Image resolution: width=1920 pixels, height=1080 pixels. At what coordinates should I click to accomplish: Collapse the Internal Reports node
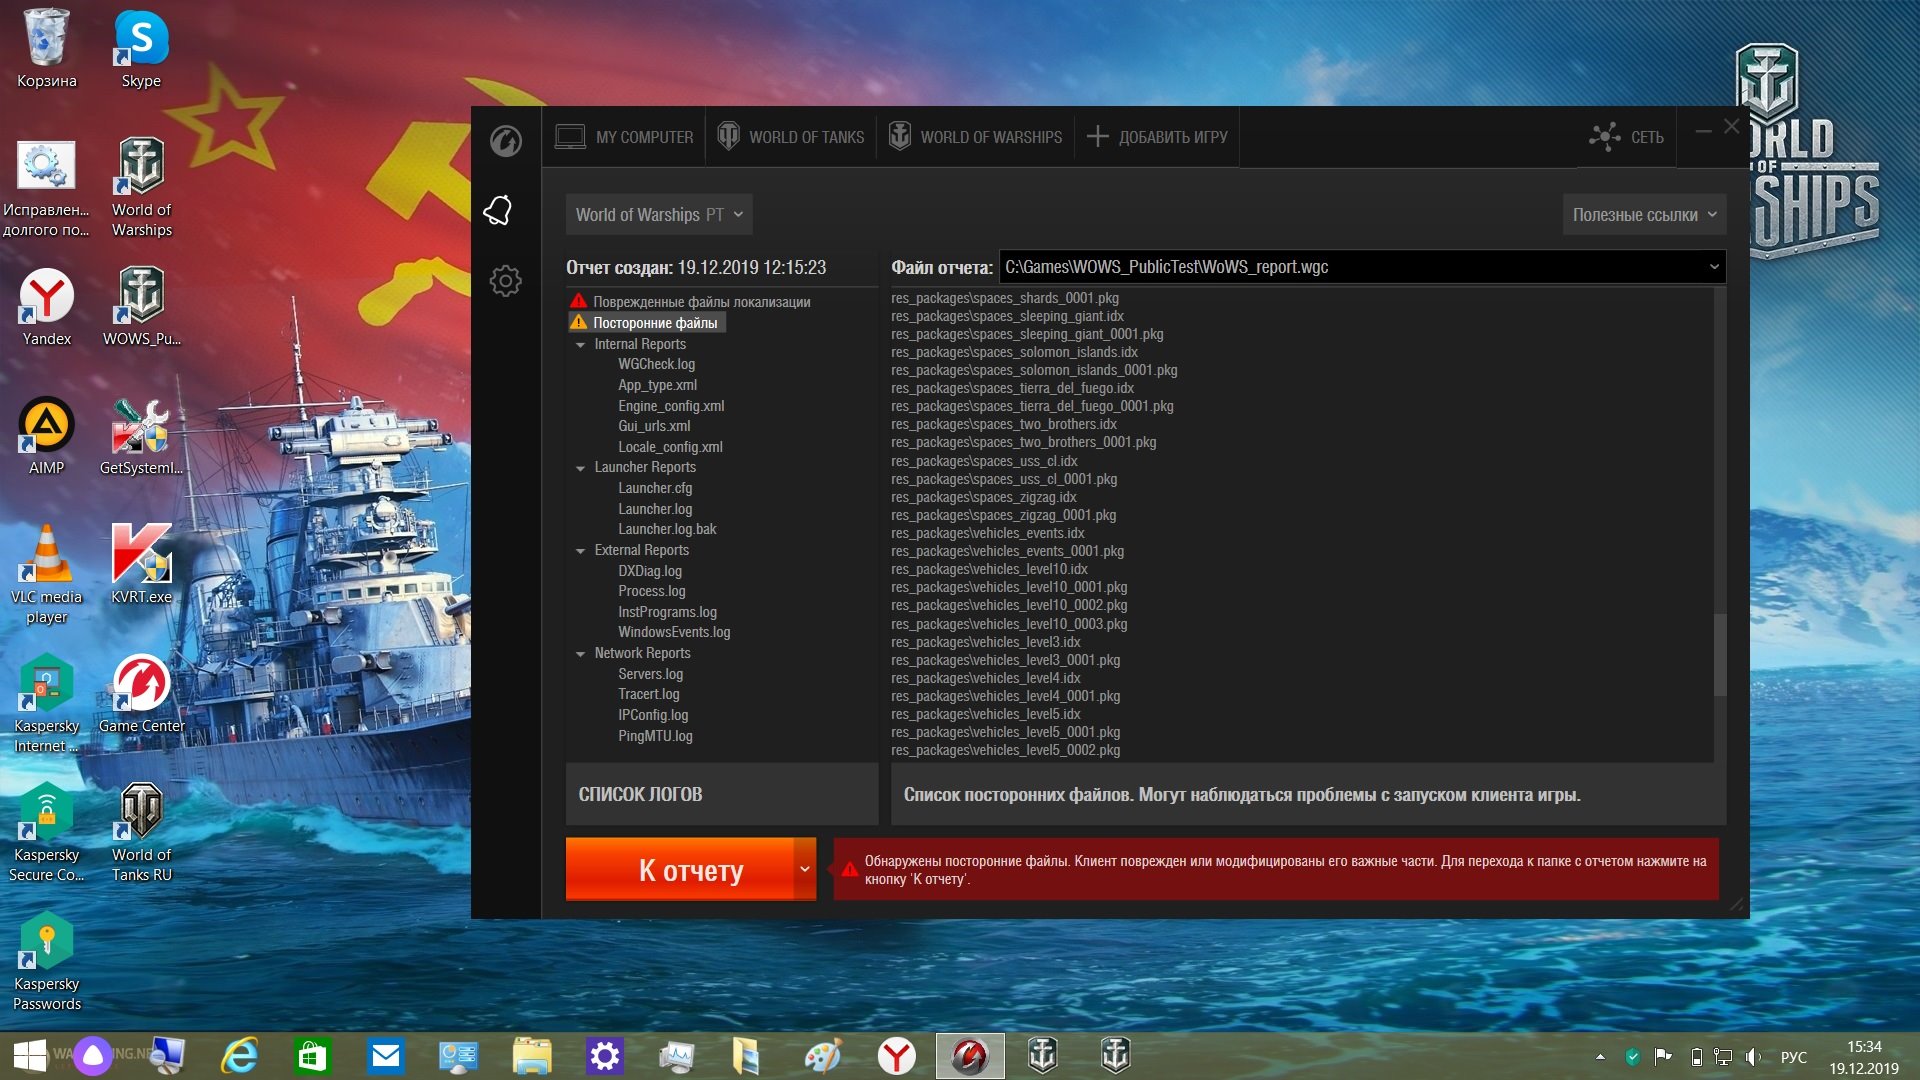tap(580, 344)
